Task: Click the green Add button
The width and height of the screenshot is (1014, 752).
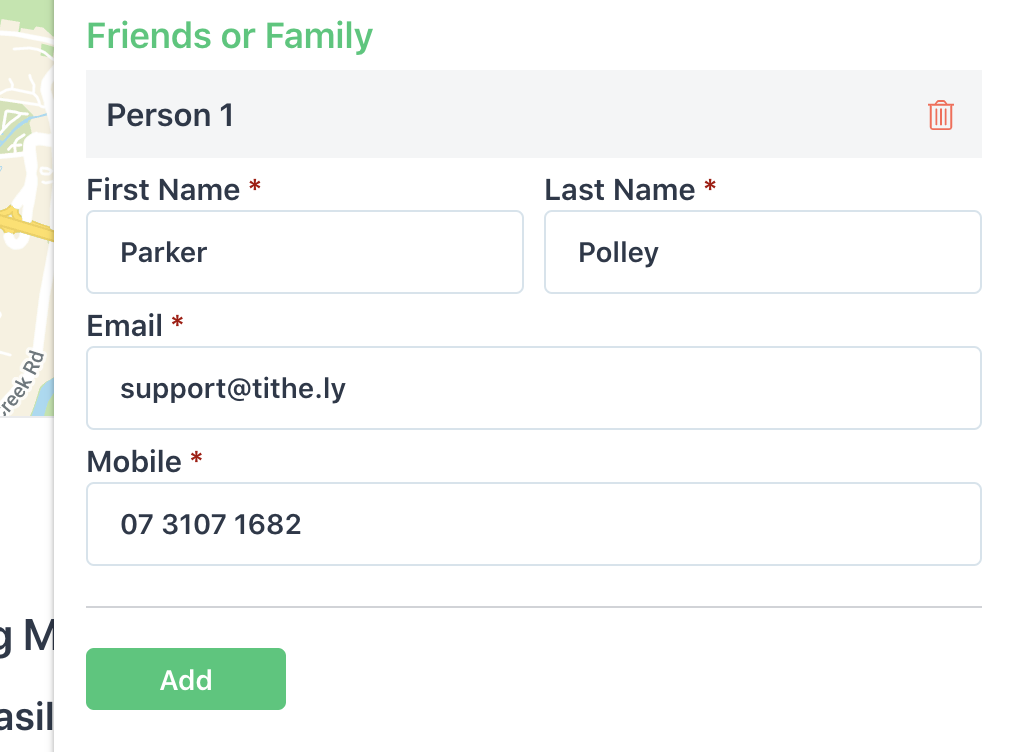Action: tap(186, 679)
